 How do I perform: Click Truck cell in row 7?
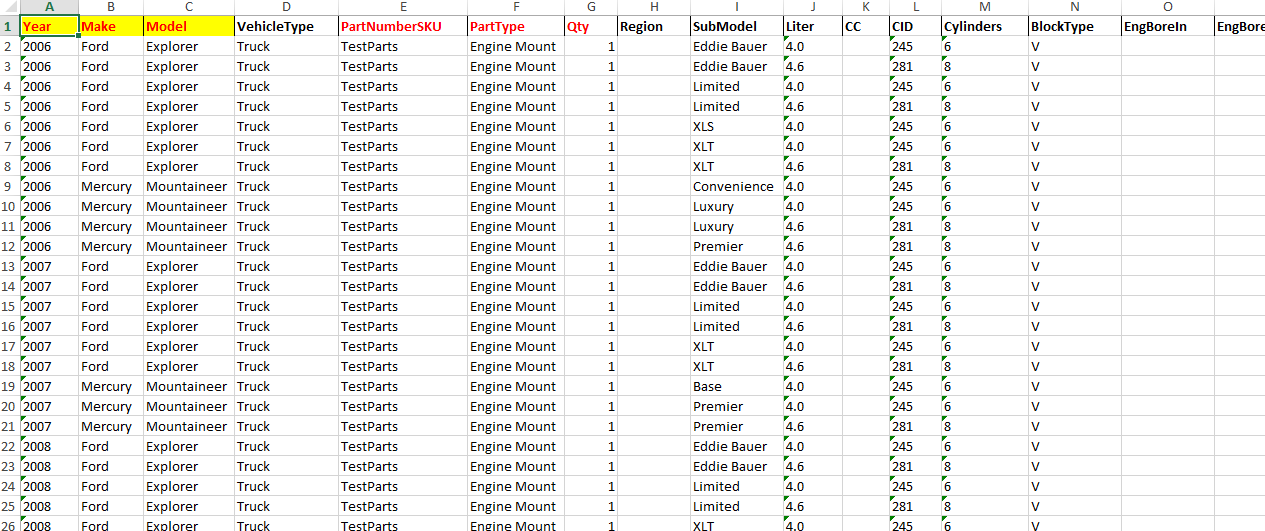pos(286,146)
